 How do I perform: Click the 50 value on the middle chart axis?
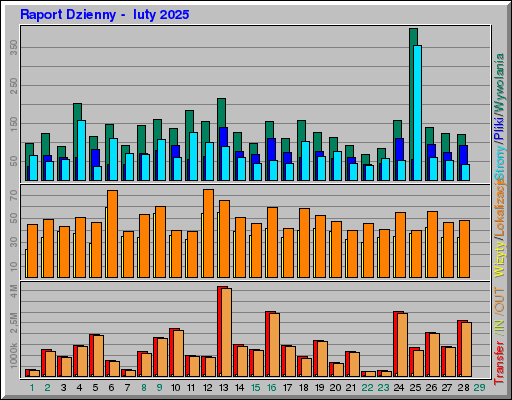(14, 219)
